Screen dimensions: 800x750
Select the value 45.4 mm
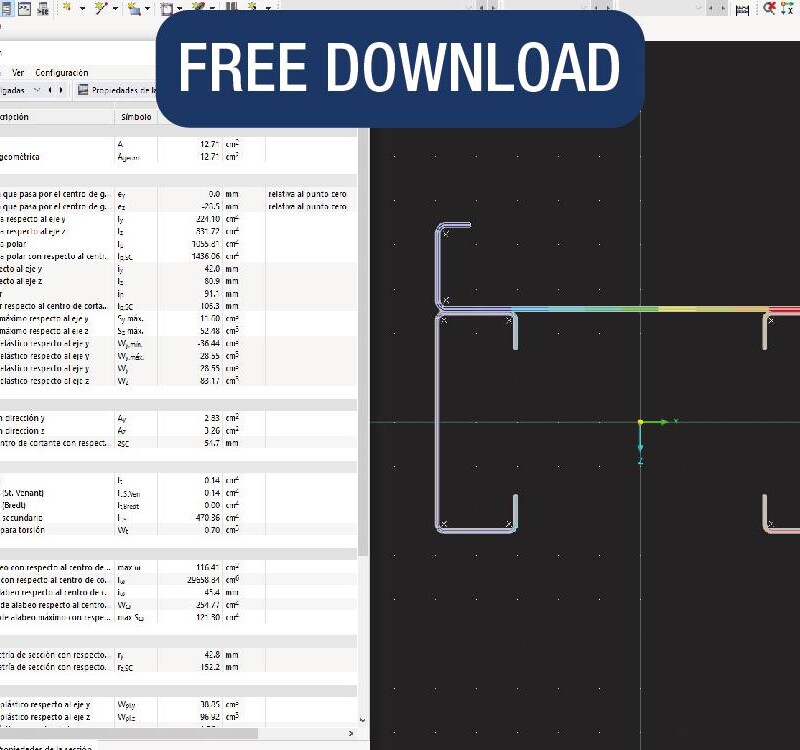(212, 592)
